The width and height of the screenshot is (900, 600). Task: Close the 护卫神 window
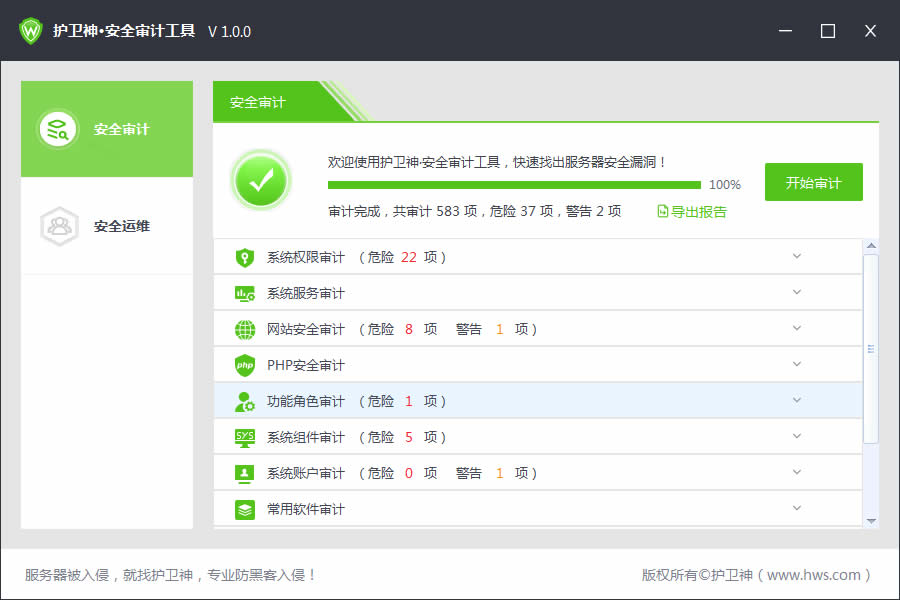pos(870,31)
